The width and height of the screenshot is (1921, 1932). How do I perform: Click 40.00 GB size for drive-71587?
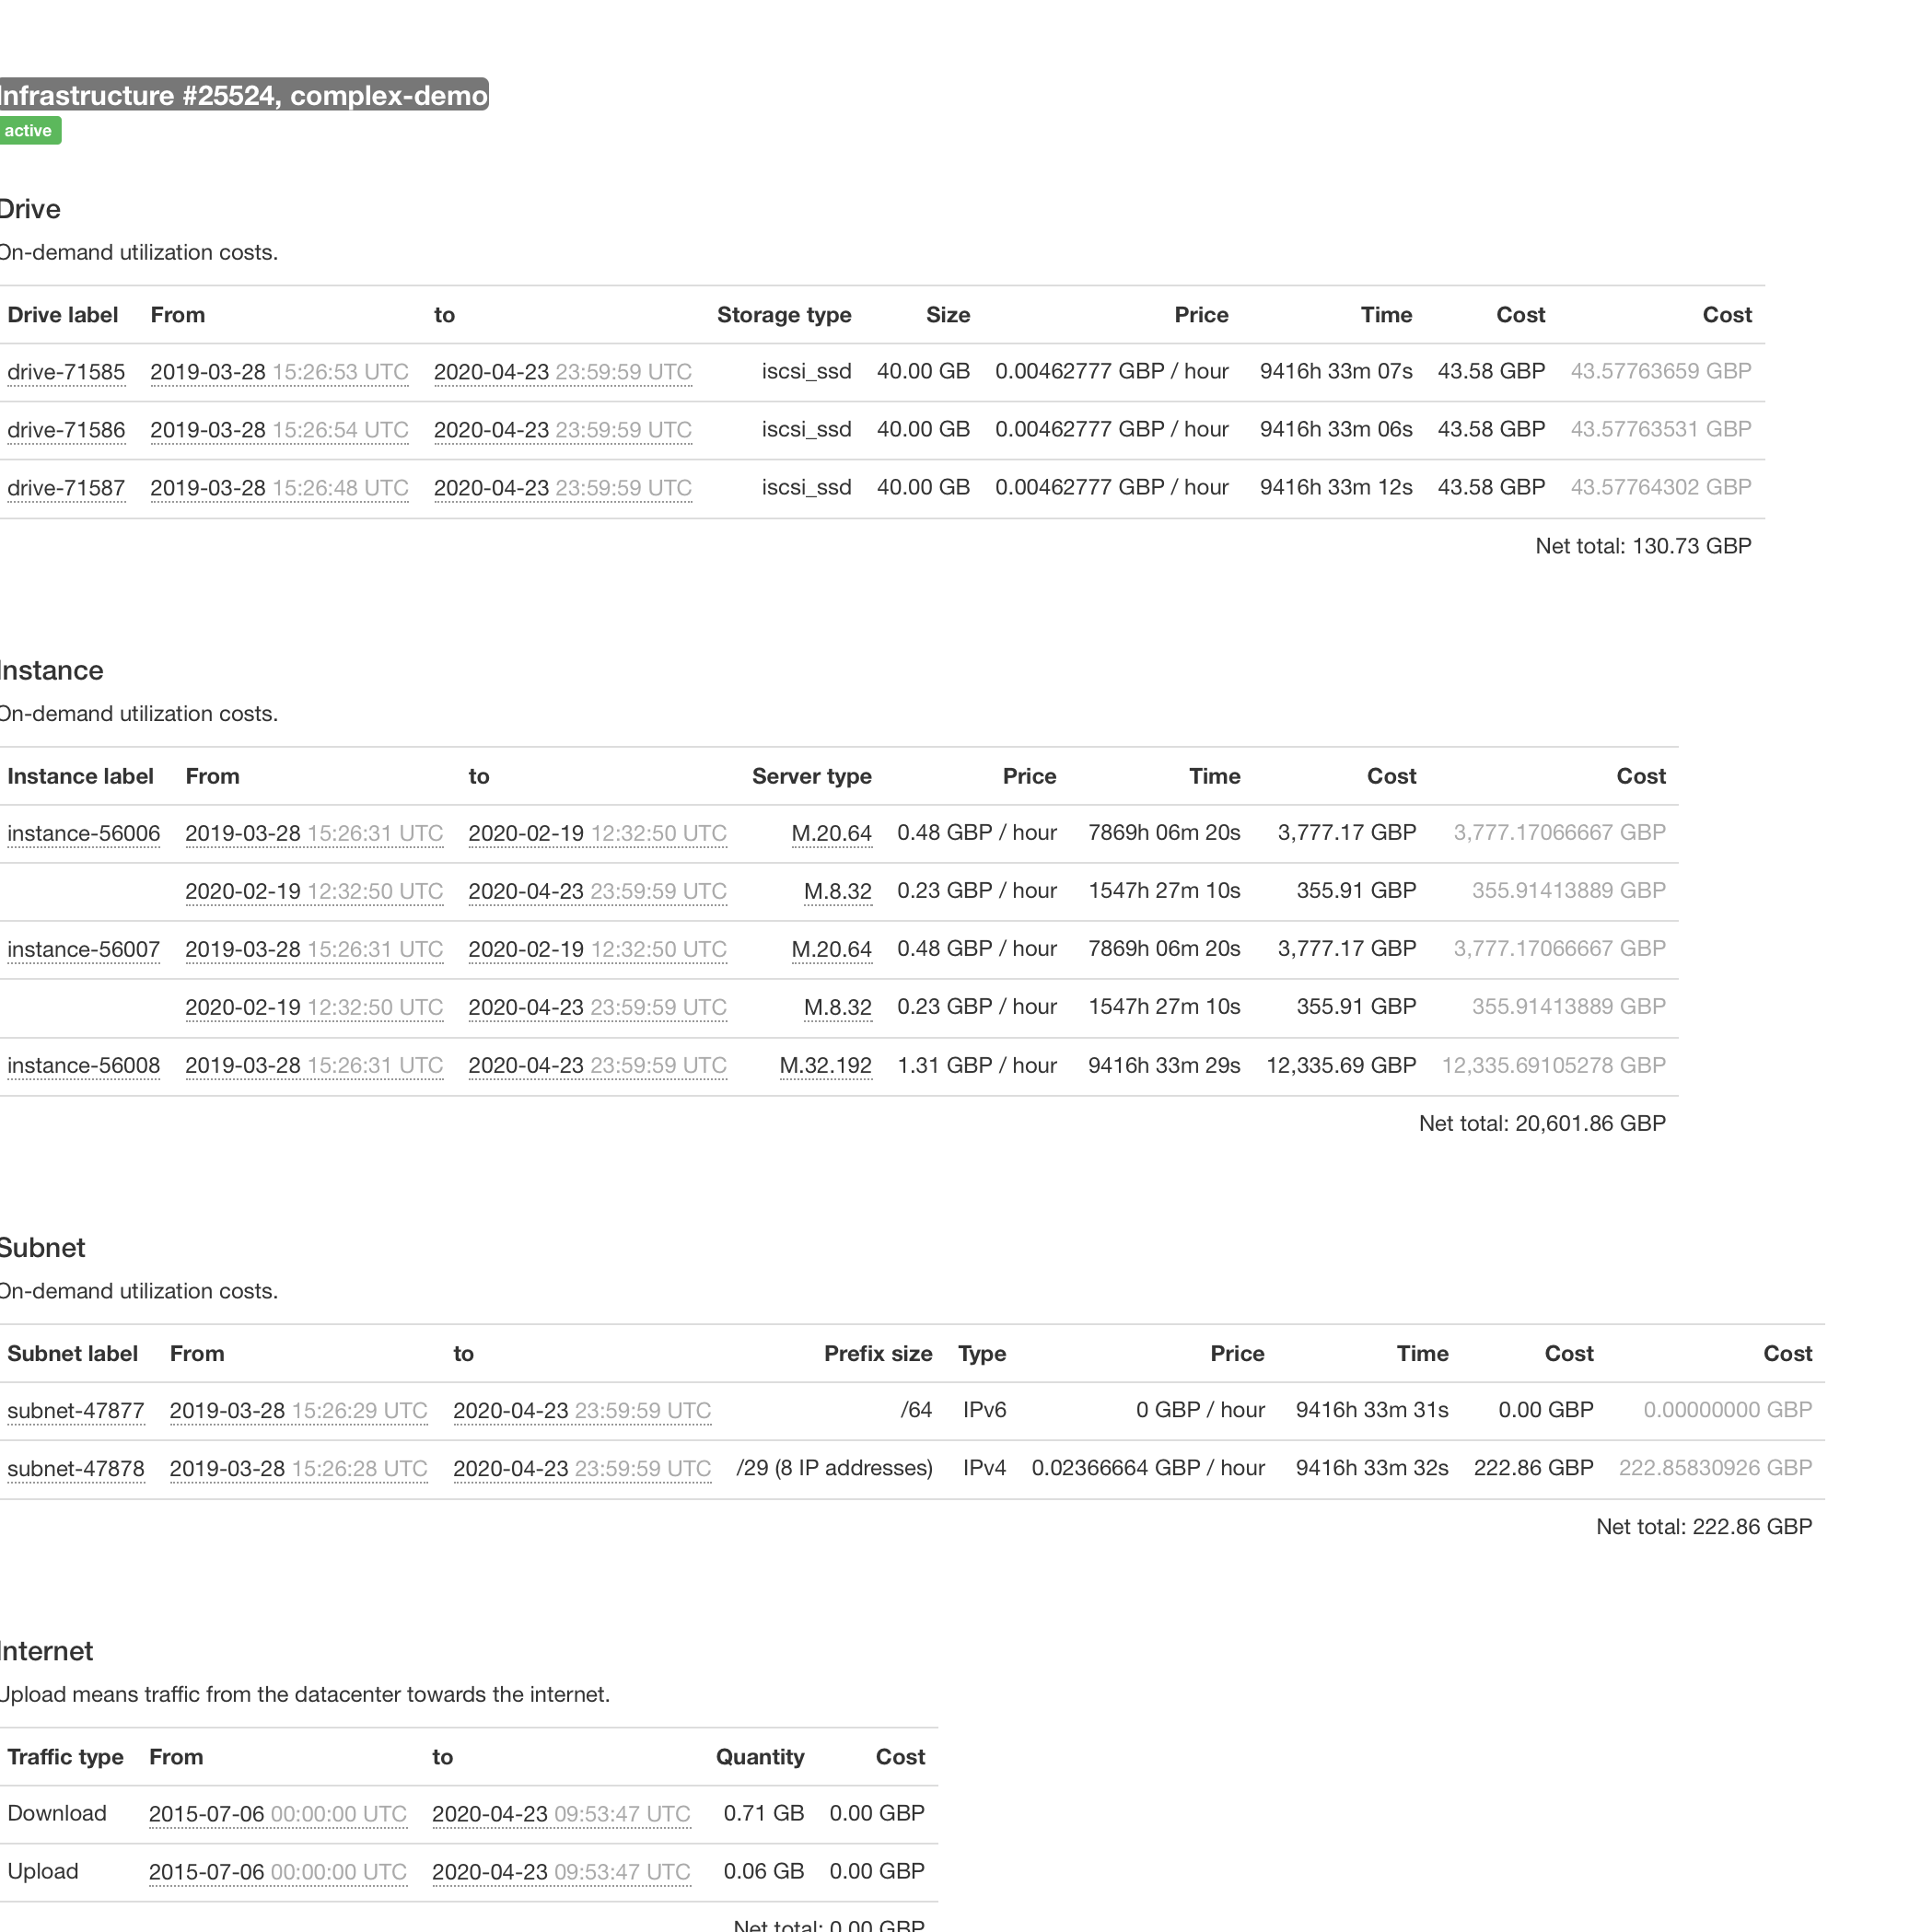pos(923,487)
